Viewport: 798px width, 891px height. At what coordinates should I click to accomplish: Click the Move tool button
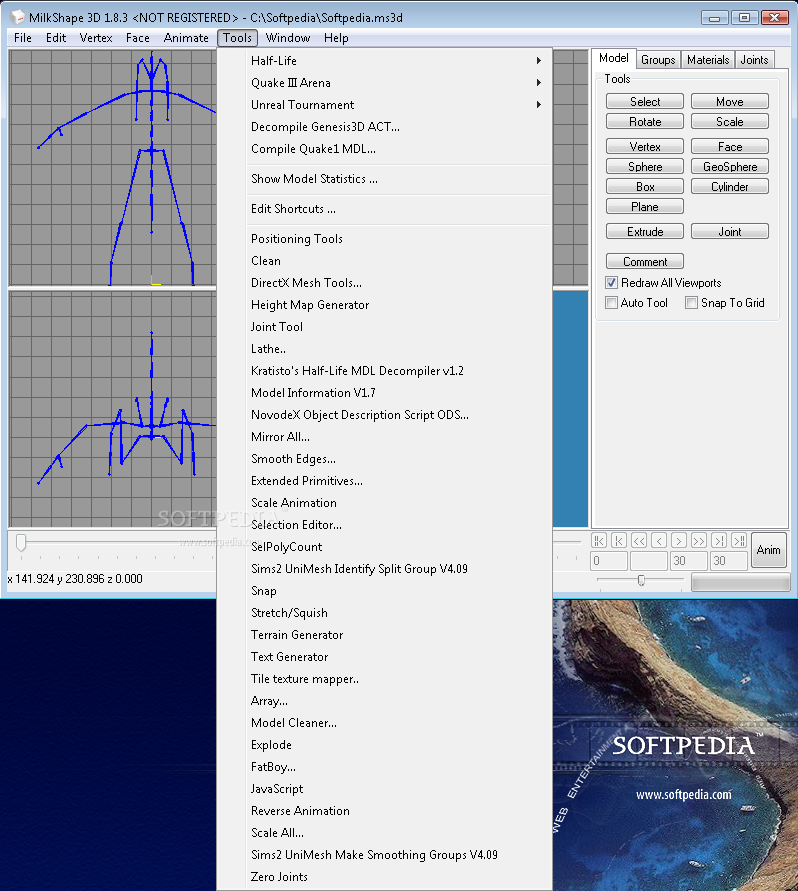click(730, 101)
